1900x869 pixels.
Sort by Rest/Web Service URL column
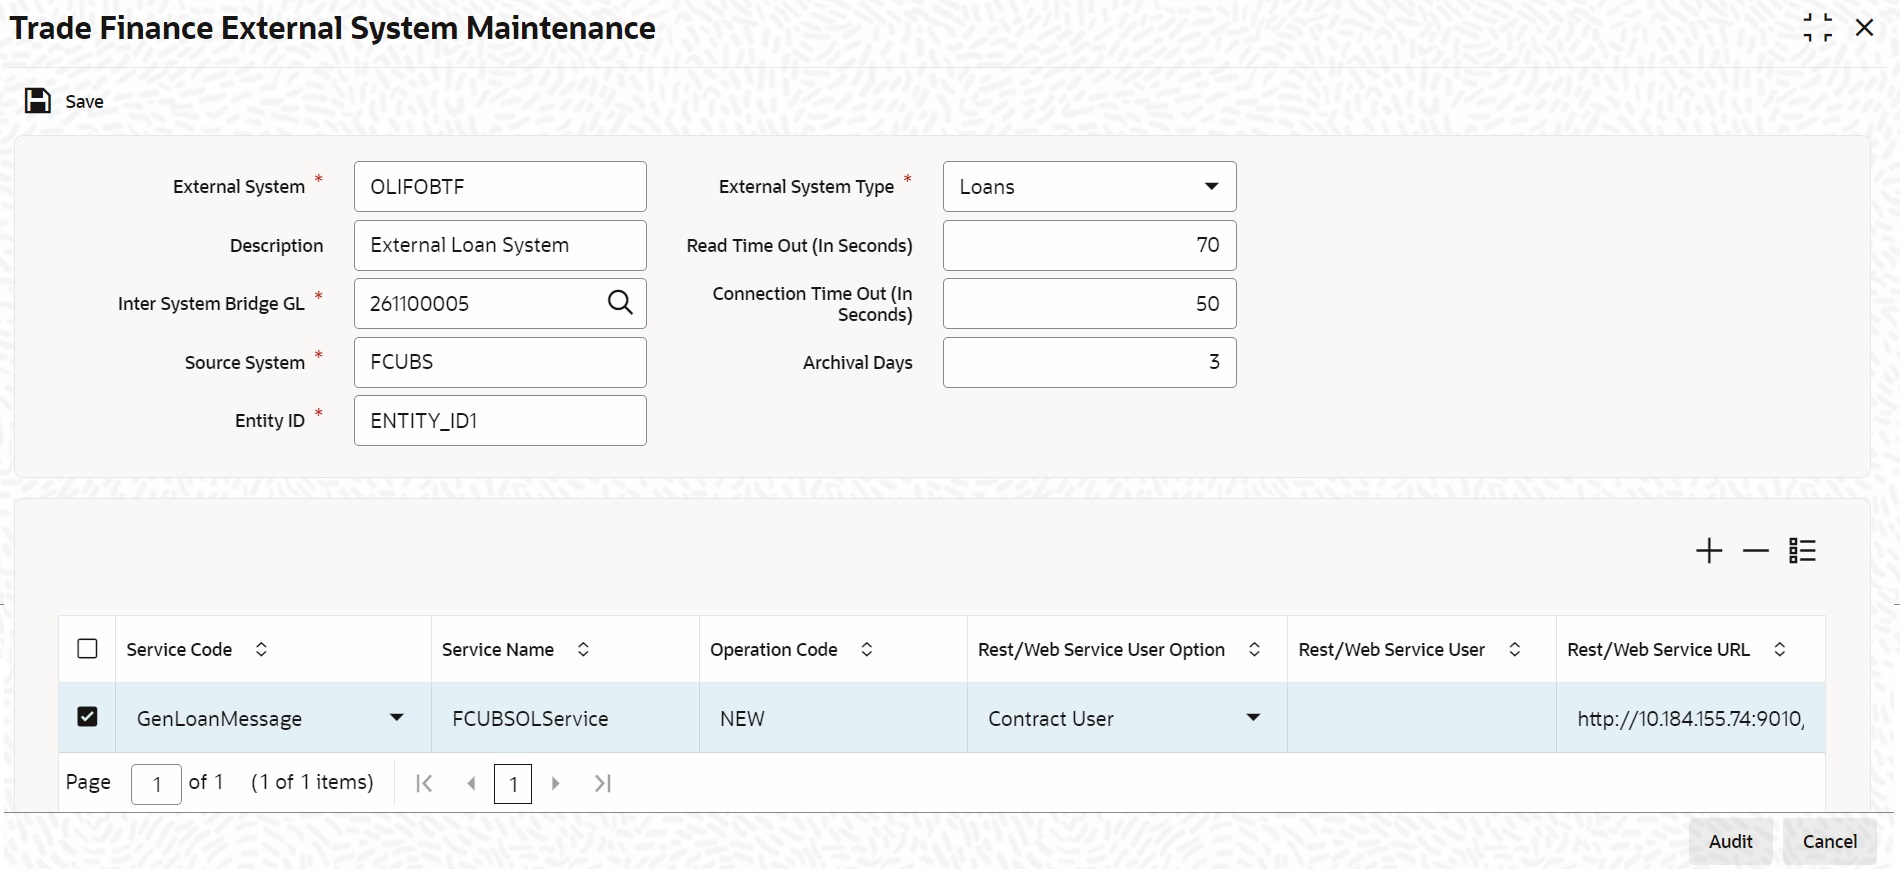coord(1780,649)
